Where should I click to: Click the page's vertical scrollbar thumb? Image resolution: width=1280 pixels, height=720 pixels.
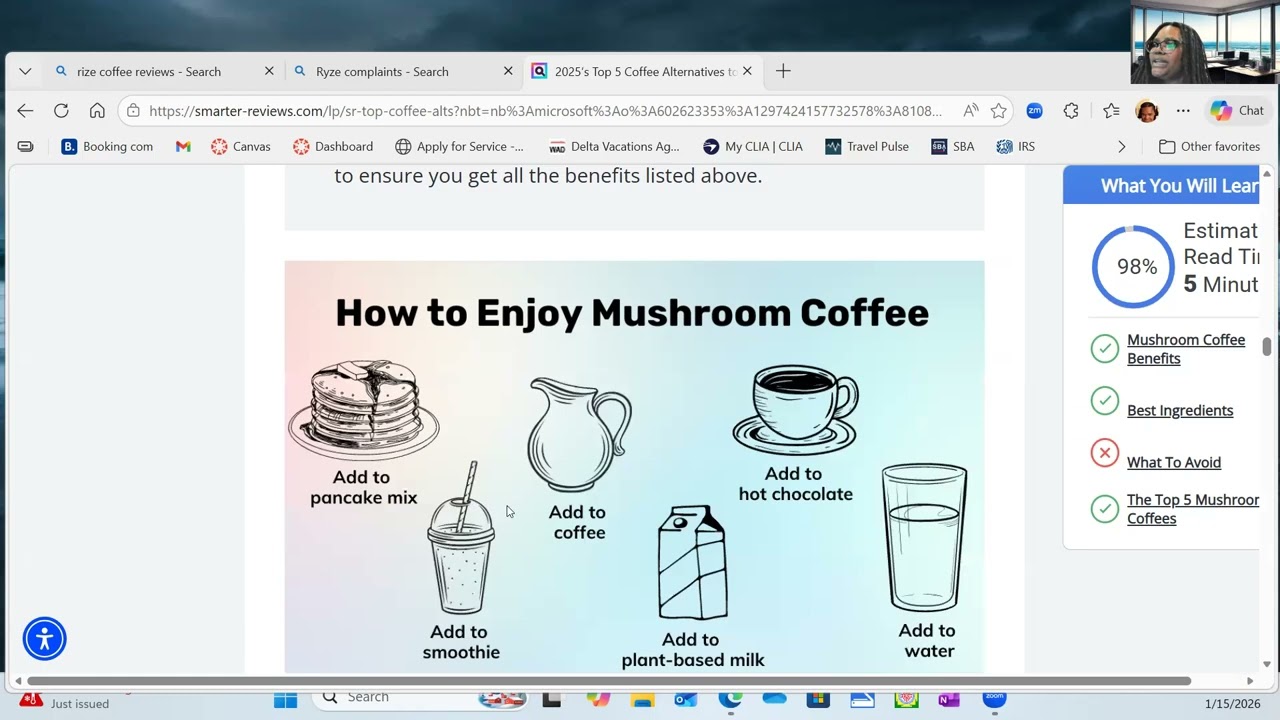1267,346
